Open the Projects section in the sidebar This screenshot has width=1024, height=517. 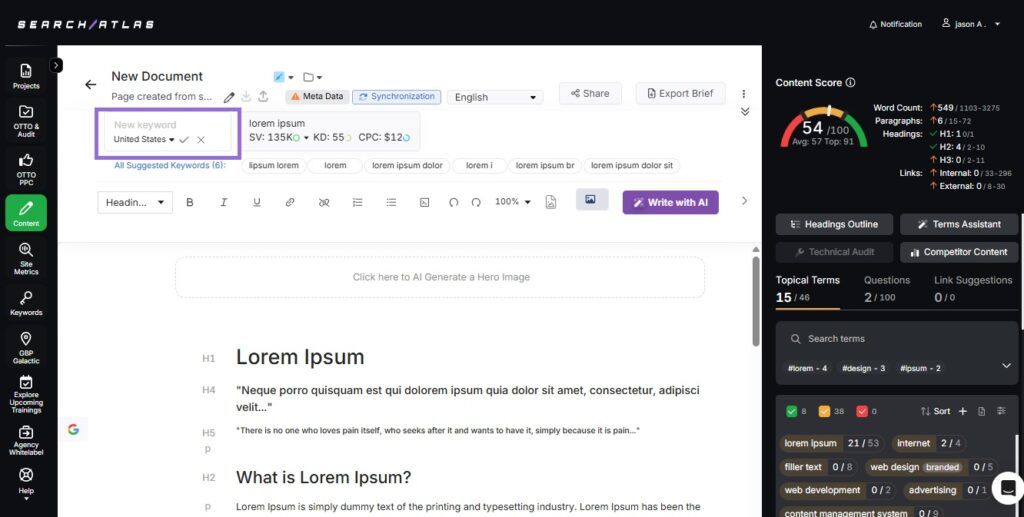click(x=26, y=76)
